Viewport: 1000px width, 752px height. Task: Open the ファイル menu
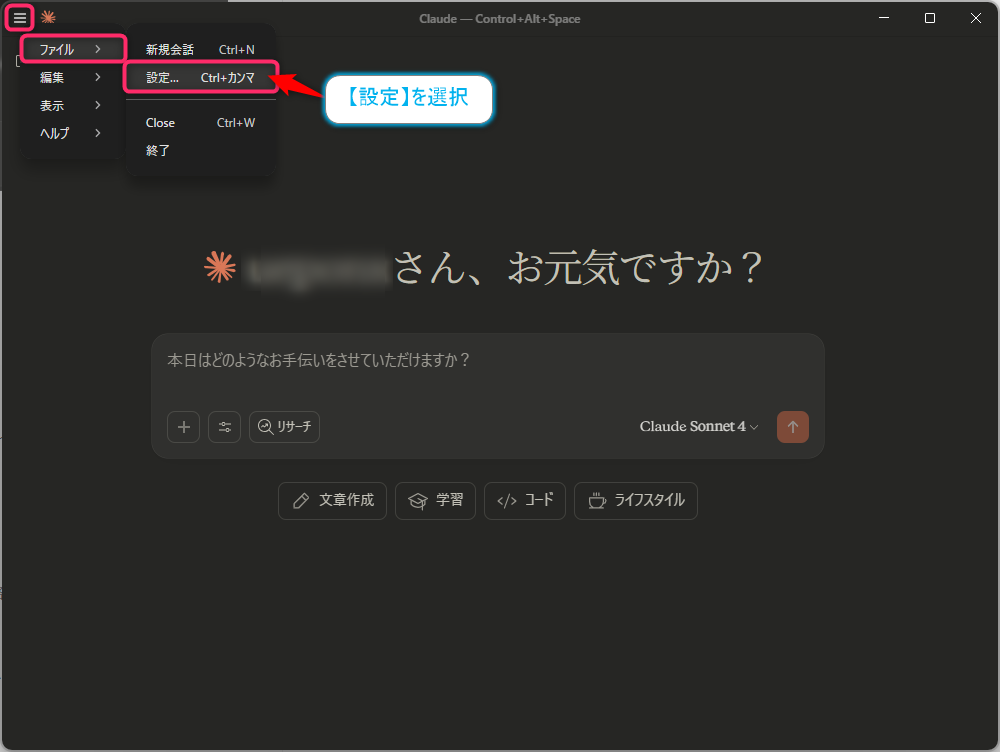click(x=71, y=49)
